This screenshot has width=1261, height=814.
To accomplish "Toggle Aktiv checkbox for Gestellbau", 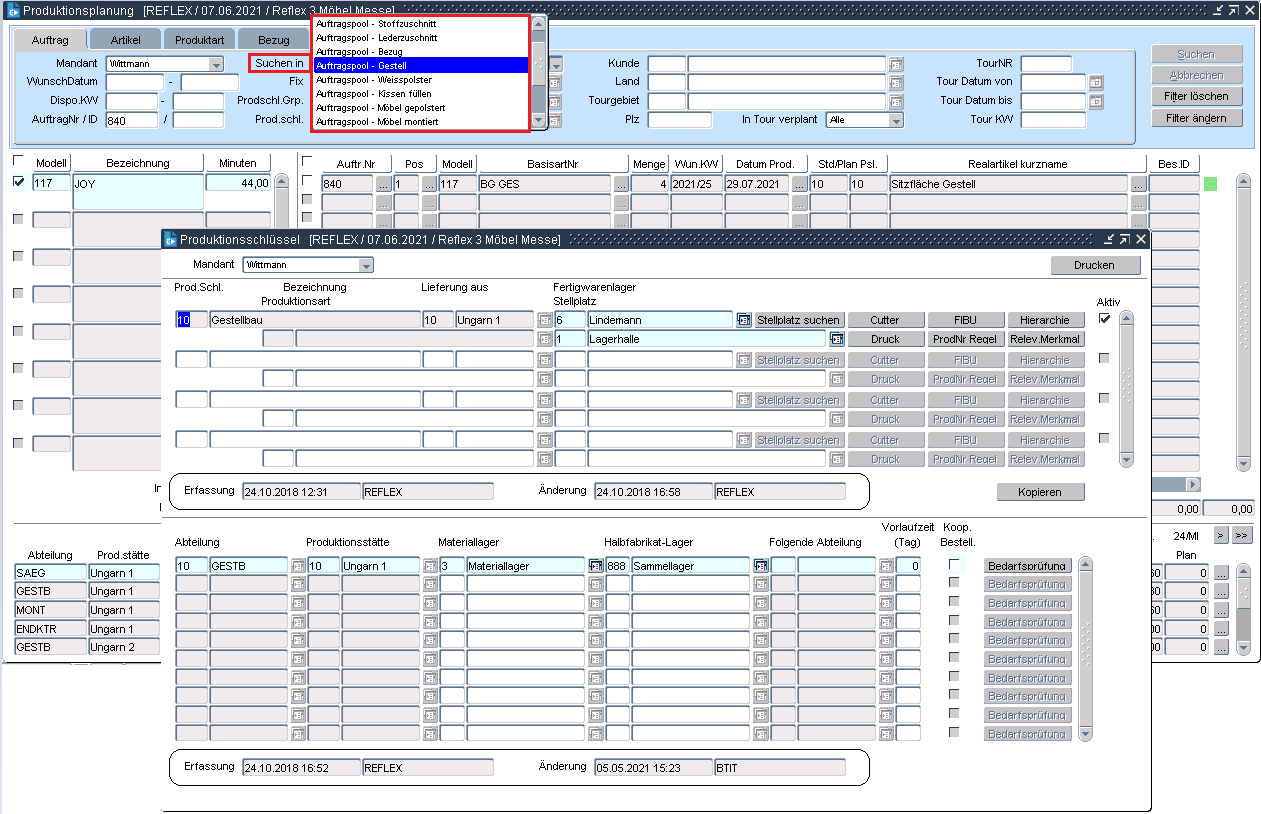I will tap(1105, 319).
